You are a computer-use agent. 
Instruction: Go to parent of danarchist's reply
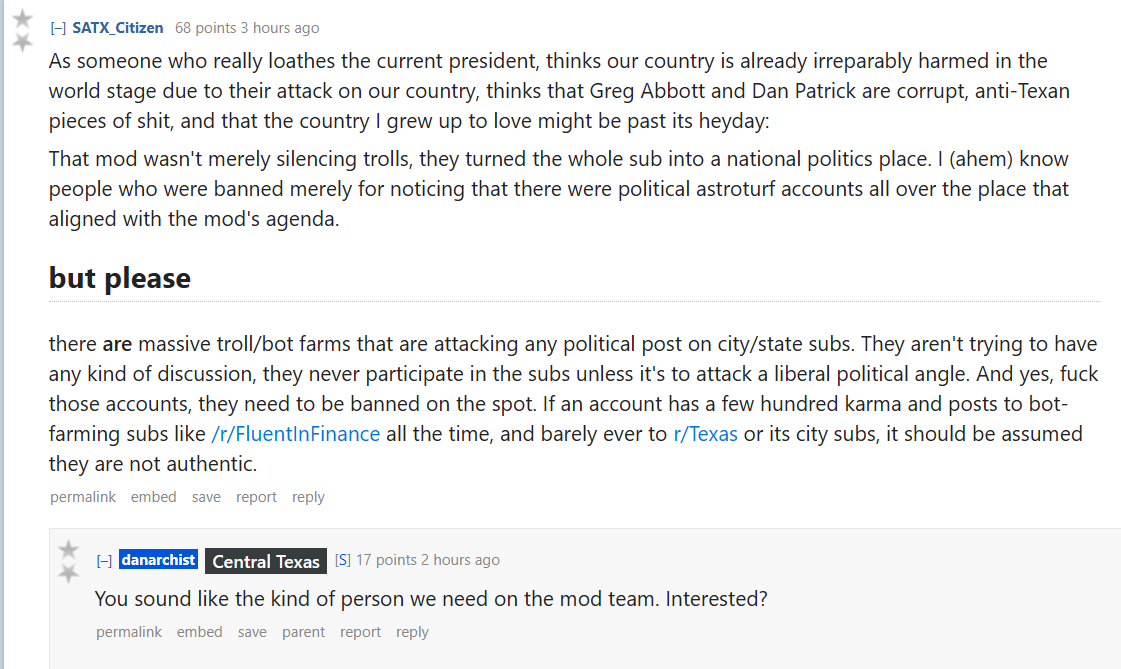(x=303, y=632)
